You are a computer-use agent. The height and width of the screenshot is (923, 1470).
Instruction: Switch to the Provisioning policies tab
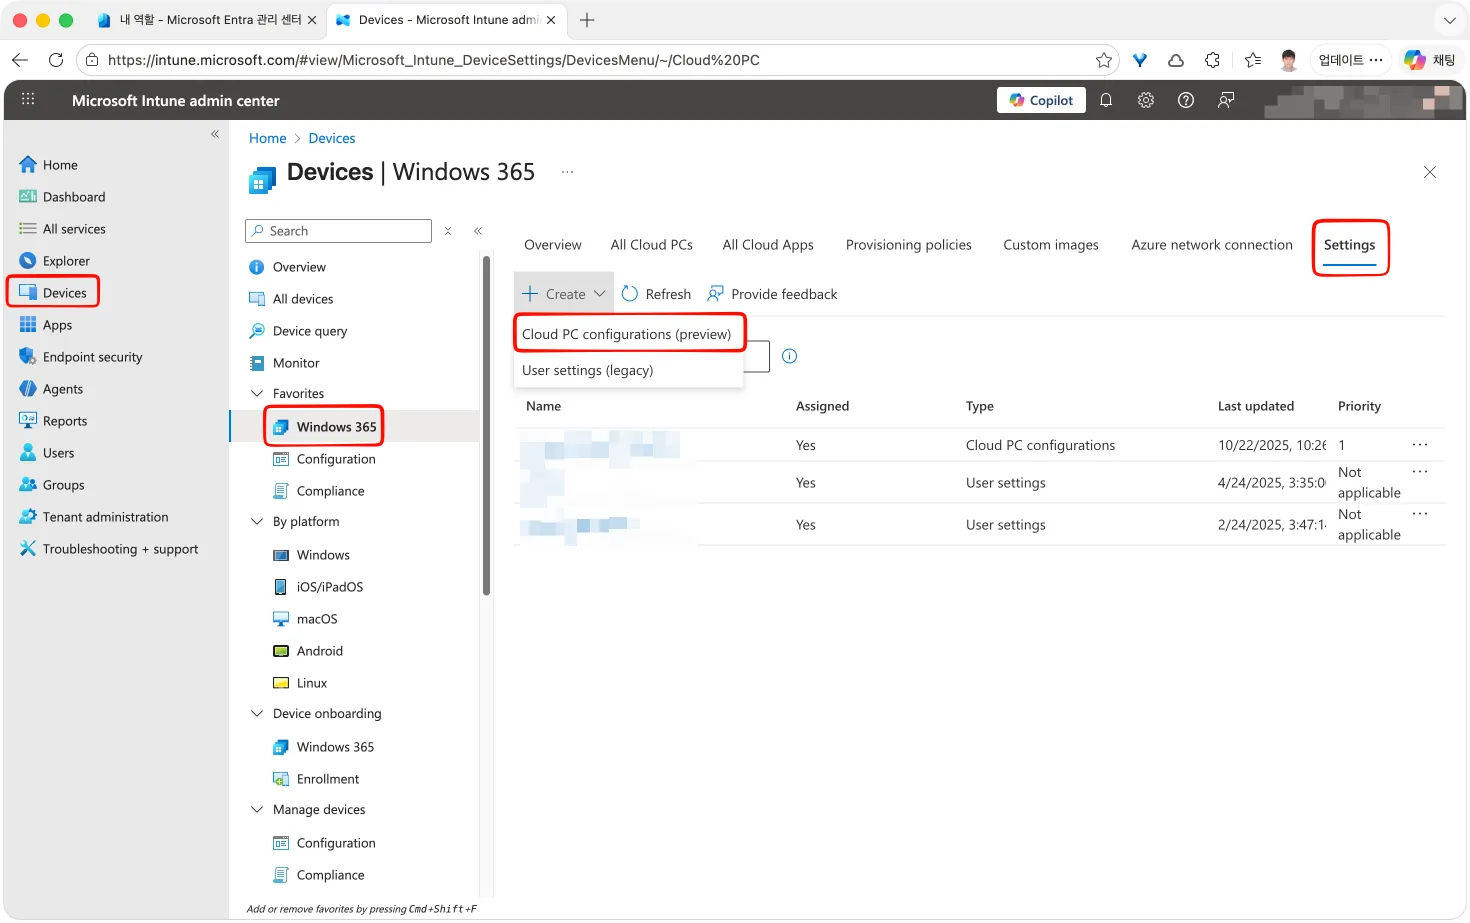(x=908, y=245)
